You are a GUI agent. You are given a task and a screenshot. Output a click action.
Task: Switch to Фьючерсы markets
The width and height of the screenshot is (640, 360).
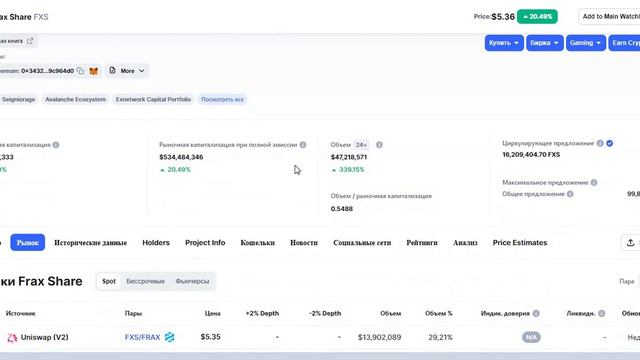(192, 281)
